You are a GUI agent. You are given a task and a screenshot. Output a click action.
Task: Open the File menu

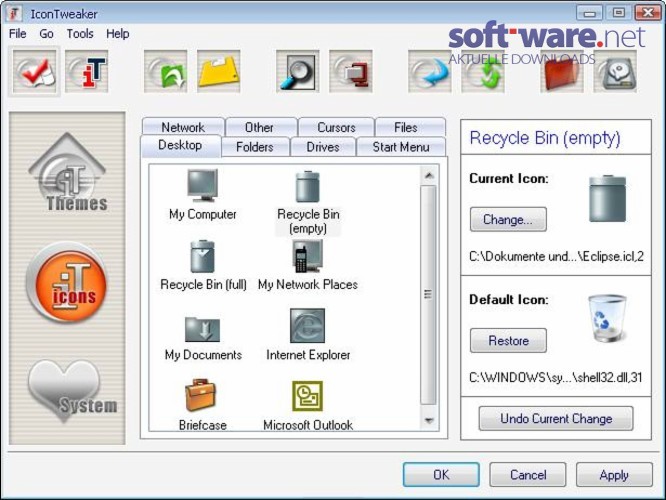pos(17,34)
